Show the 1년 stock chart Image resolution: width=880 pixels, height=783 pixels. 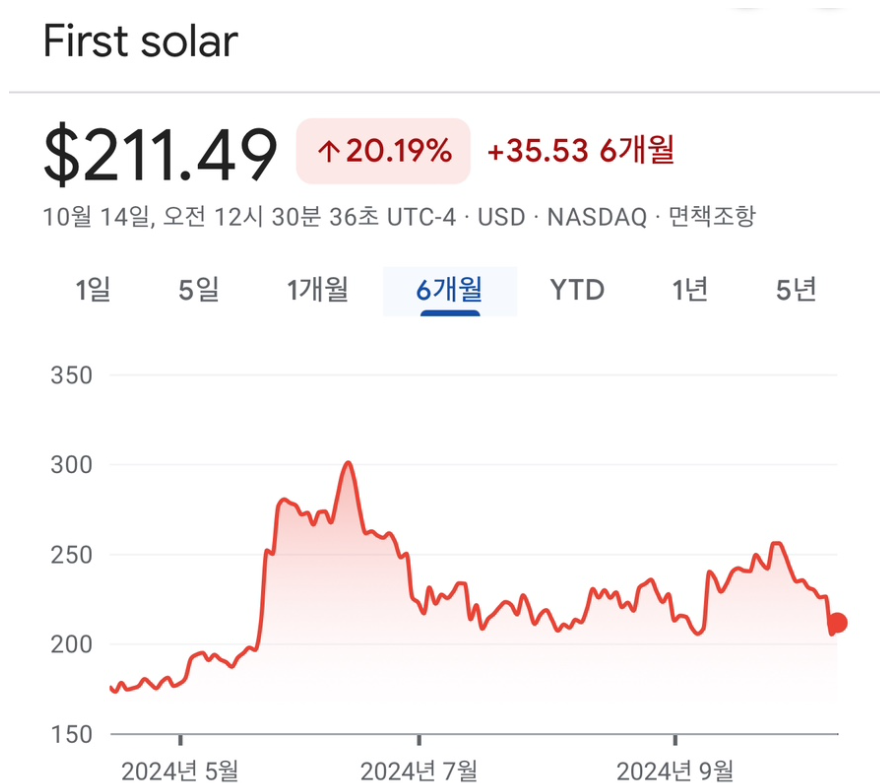[688, 290]
